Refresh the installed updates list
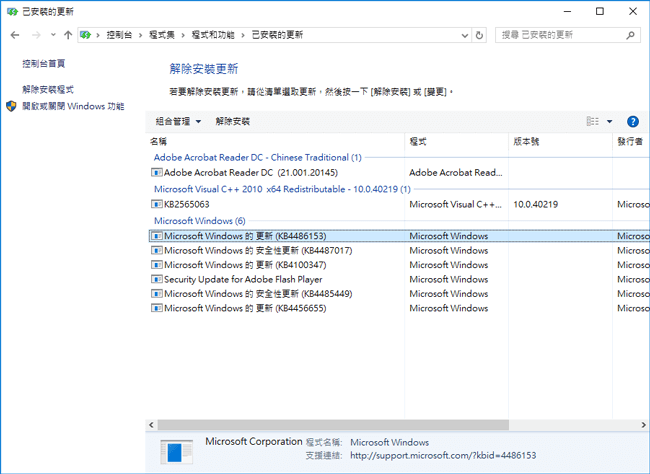This screenshot has height=474, width=650. pyautogui.click(x=479, y=35)
